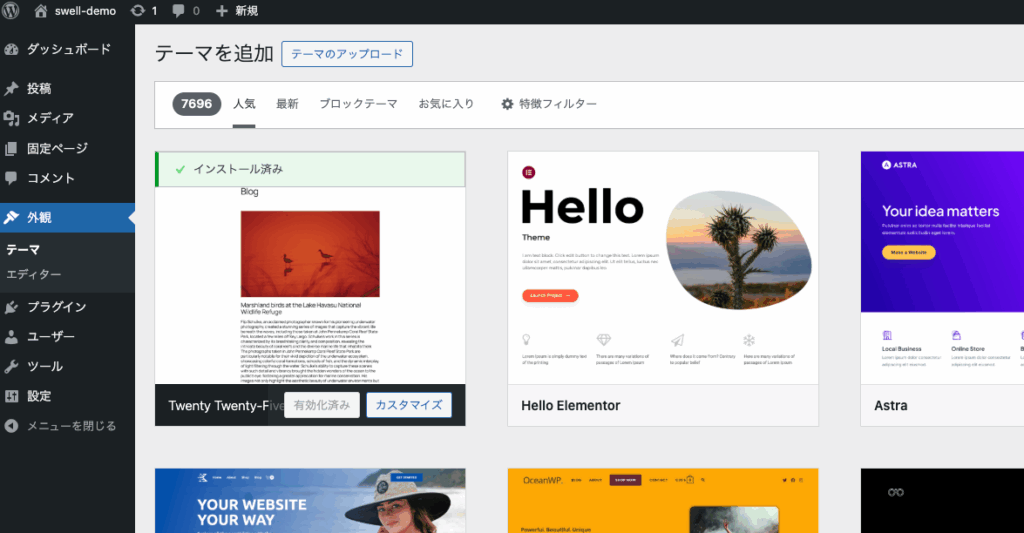This screenshot has width=1024, height=533.
Task: Click the カスタマイズ button
Action: click(x=408, y=405)
